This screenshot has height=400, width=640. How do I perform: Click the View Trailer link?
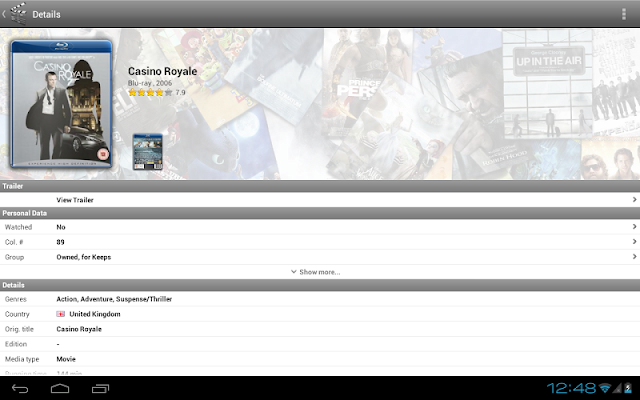tap(75, 200)
